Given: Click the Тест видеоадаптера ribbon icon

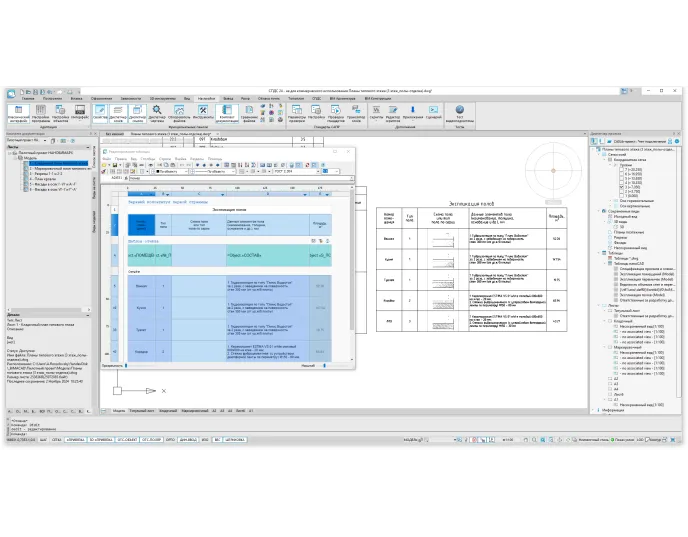Looking at the screenshot, I should (x=460, y=112).
